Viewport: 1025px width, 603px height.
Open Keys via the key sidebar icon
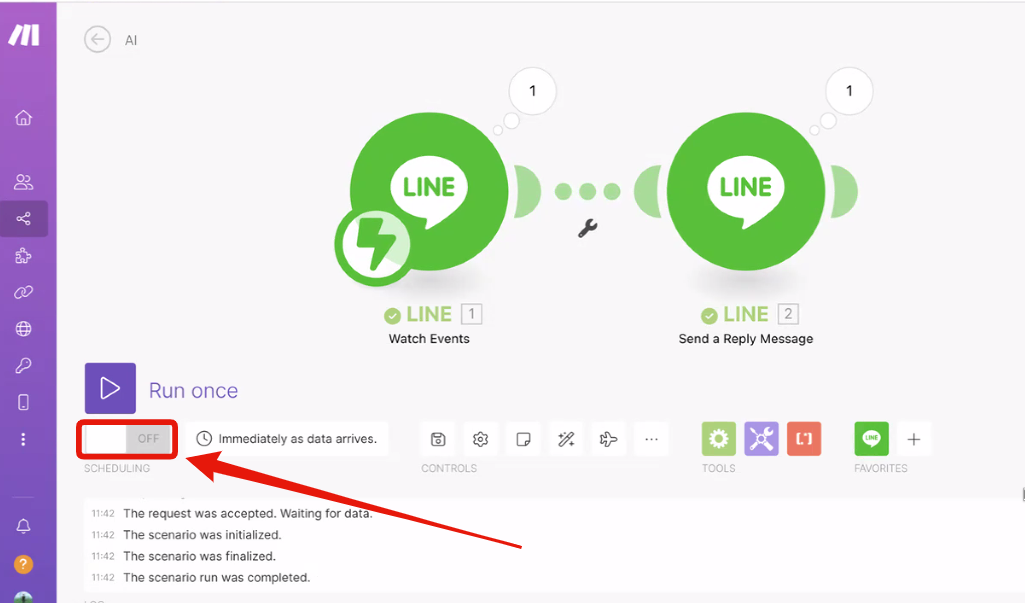[24, 366]
